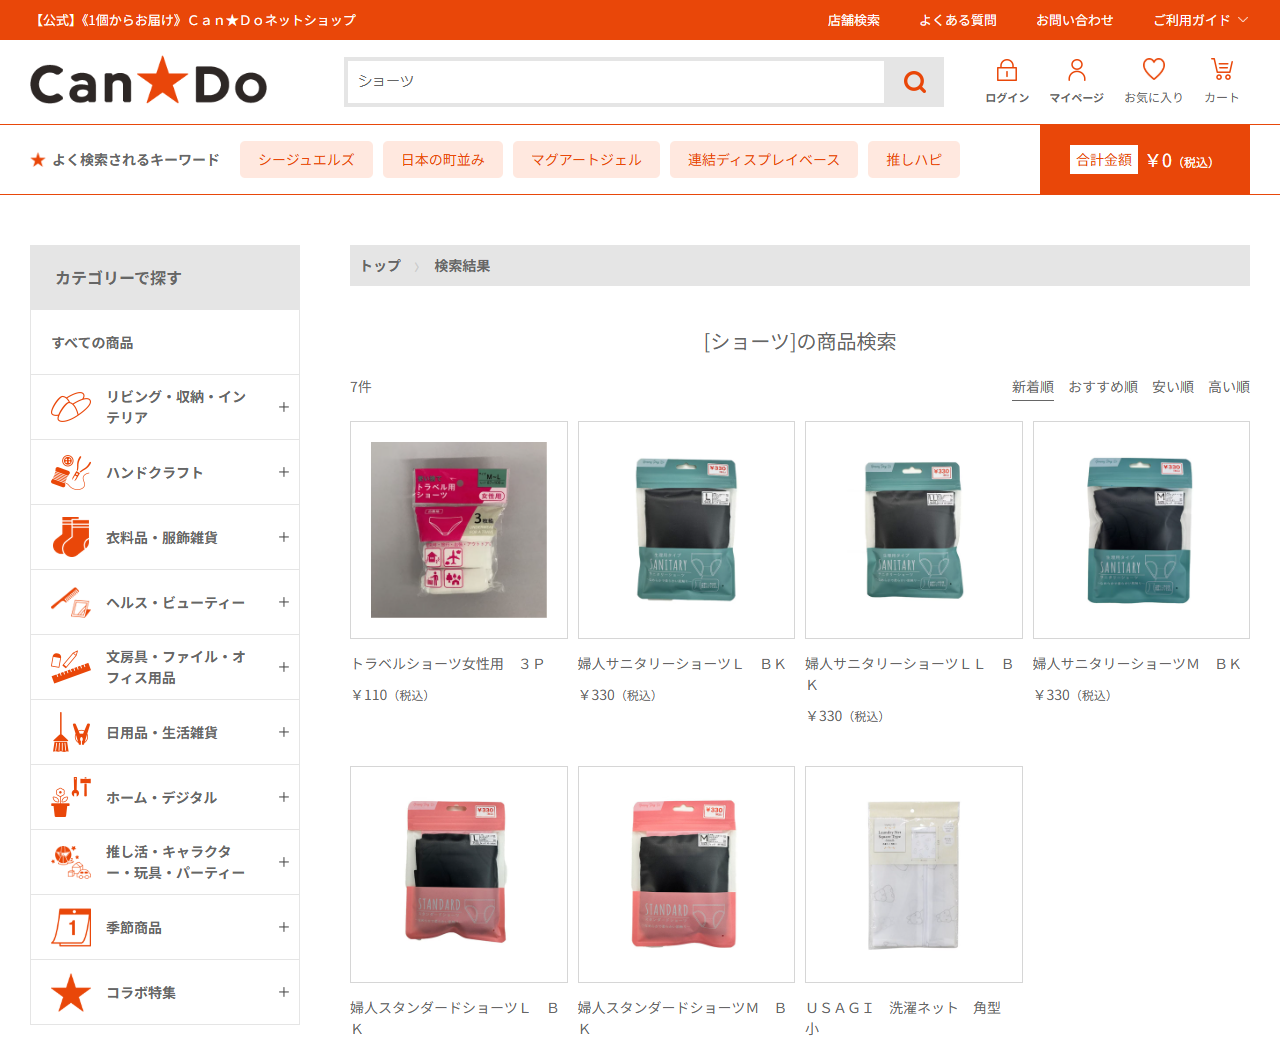Viewport: 1280px width, 1050px height.
Task: Open トラベルショーツ女性用 3P product thumbnail
Action: pyautogui.click(x=459, y=530)
